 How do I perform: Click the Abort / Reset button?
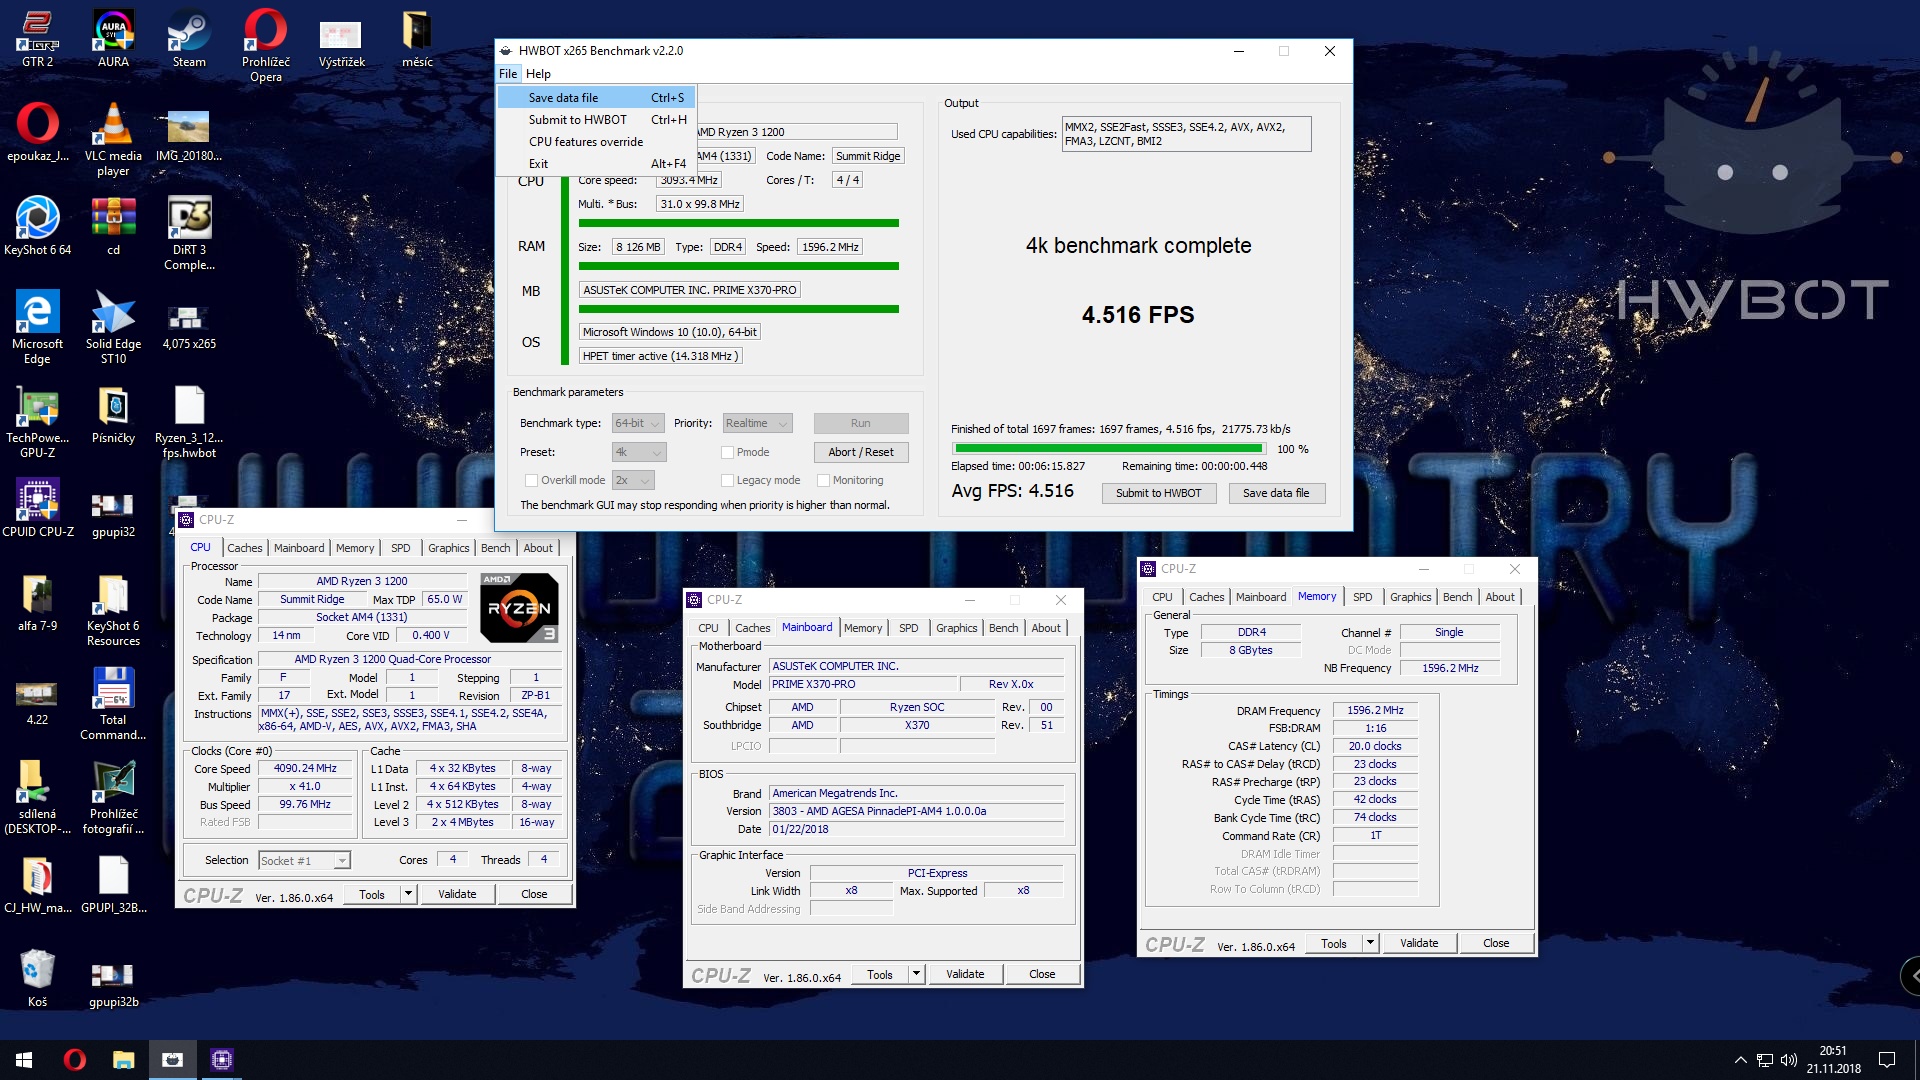pos(860,452)
